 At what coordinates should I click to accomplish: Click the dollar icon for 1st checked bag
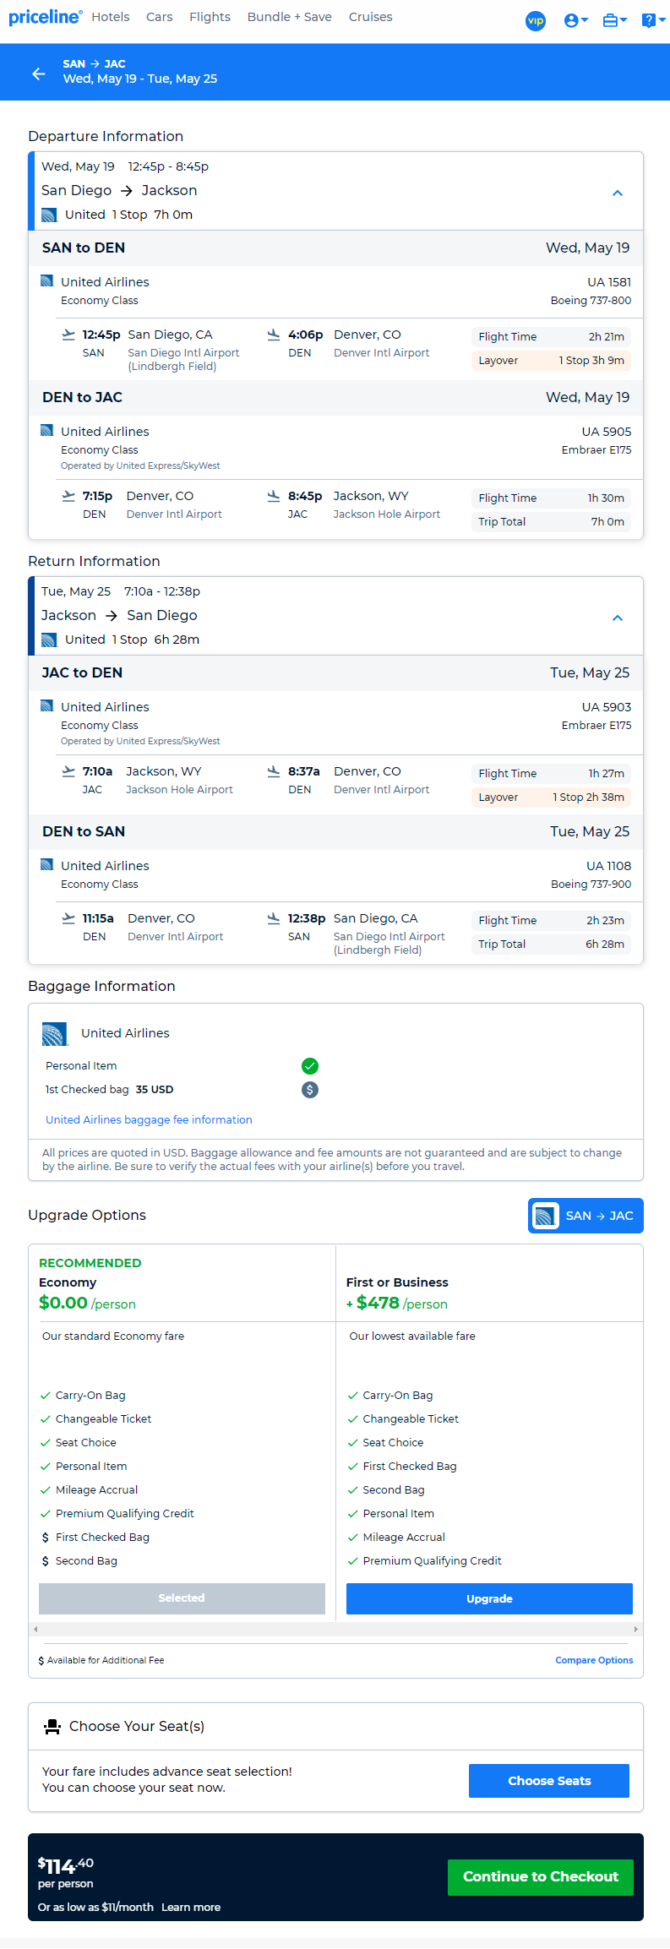point(310,1090)
